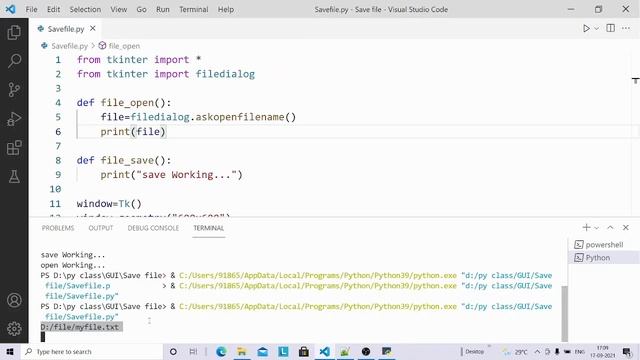This screenshot has height=360, width=640.
Task: Open the Explorer view in activity bar
Action: coord(14,32)
